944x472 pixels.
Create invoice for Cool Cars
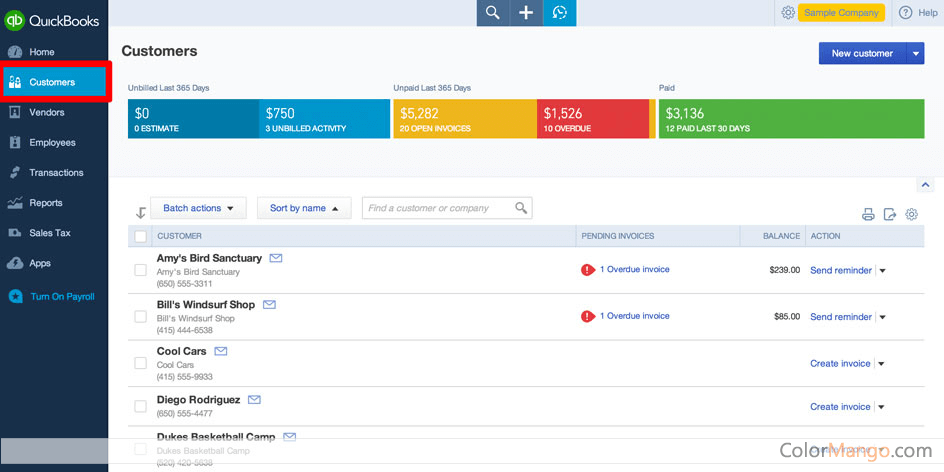(x=840, y=363)
